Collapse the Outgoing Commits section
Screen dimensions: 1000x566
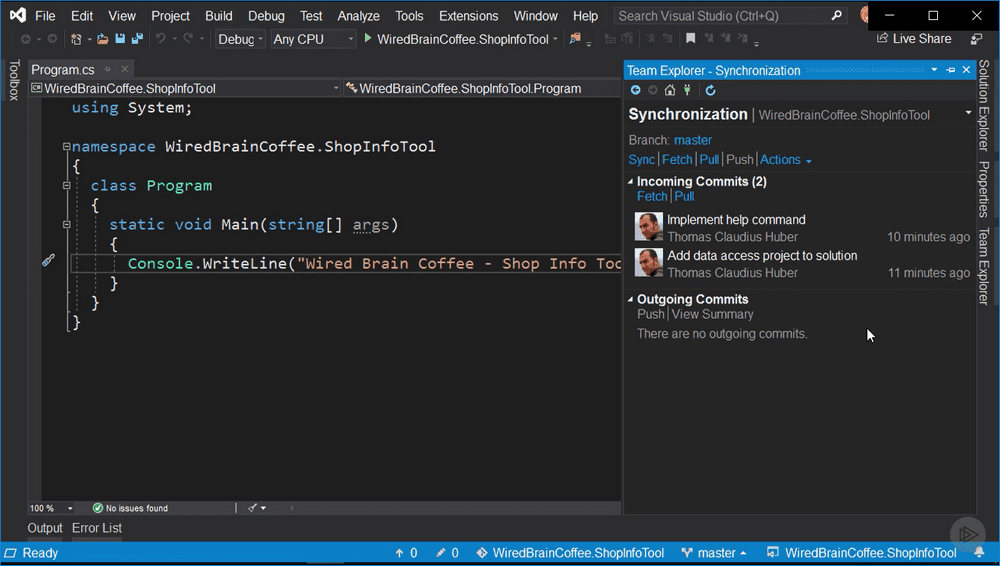coord(630,299)
